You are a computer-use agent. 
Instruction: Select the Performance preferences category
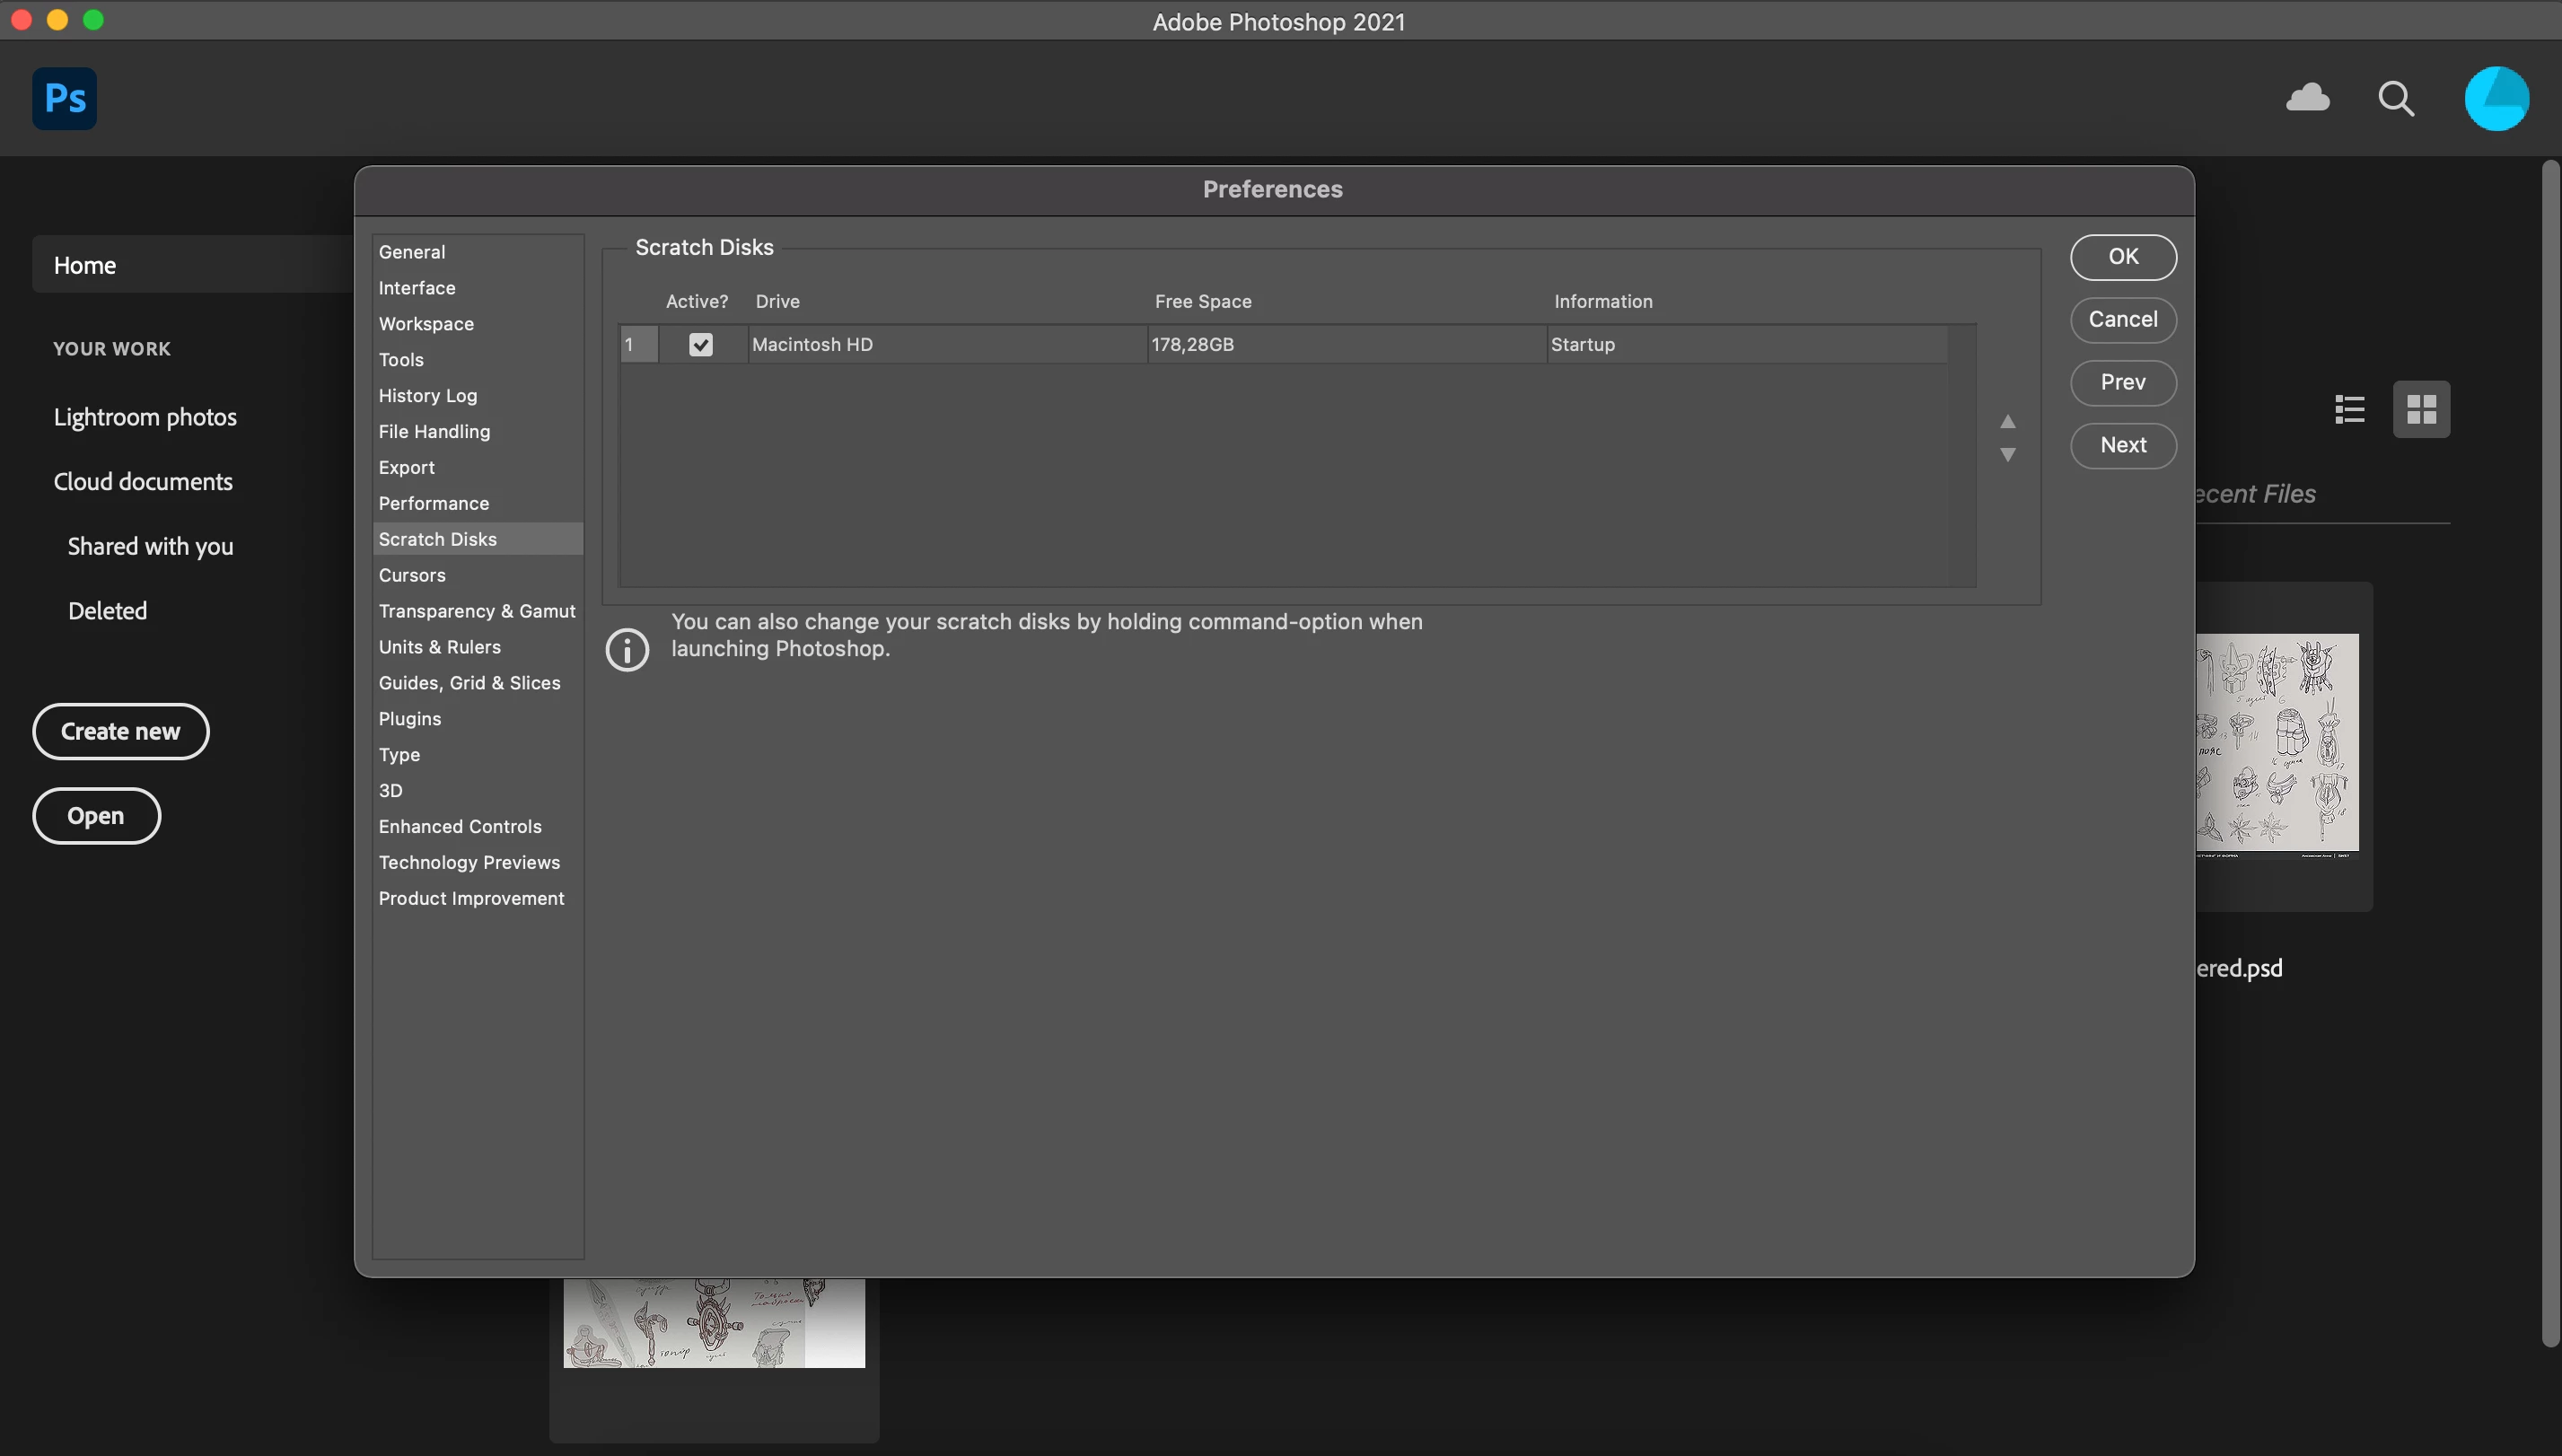(433, 503)
